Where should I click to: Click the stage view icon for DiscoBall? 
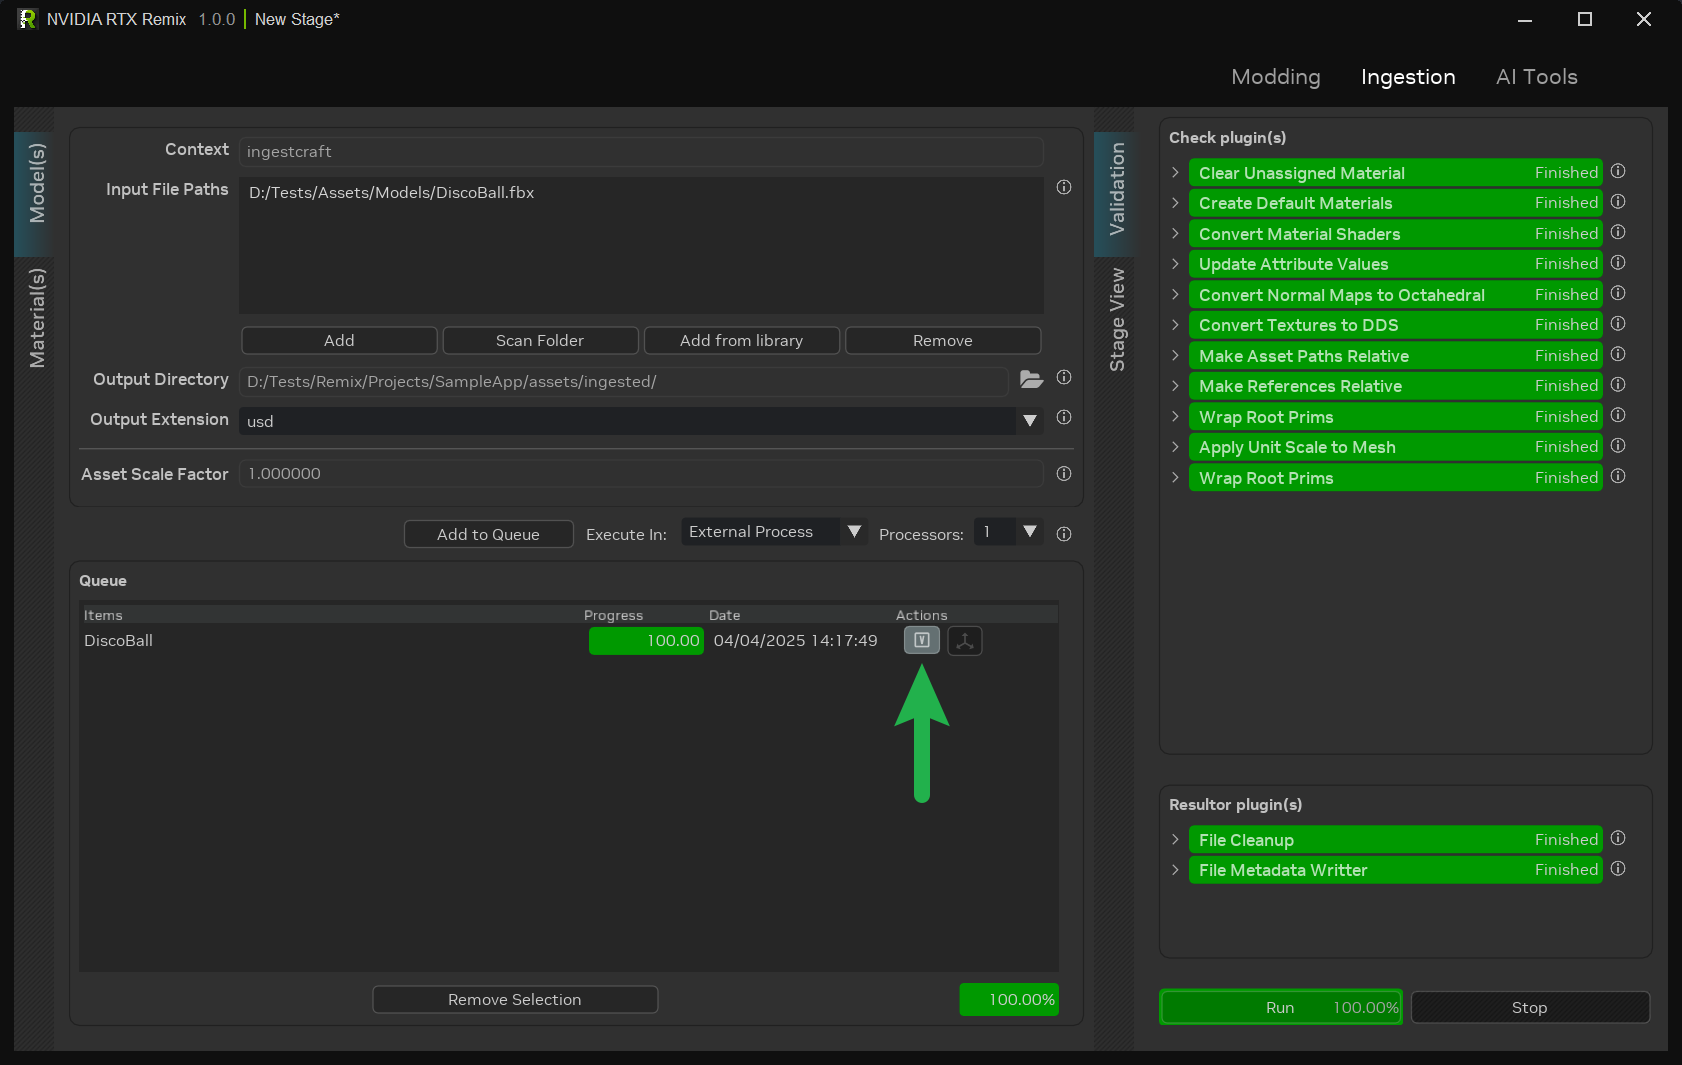[964, 641]
